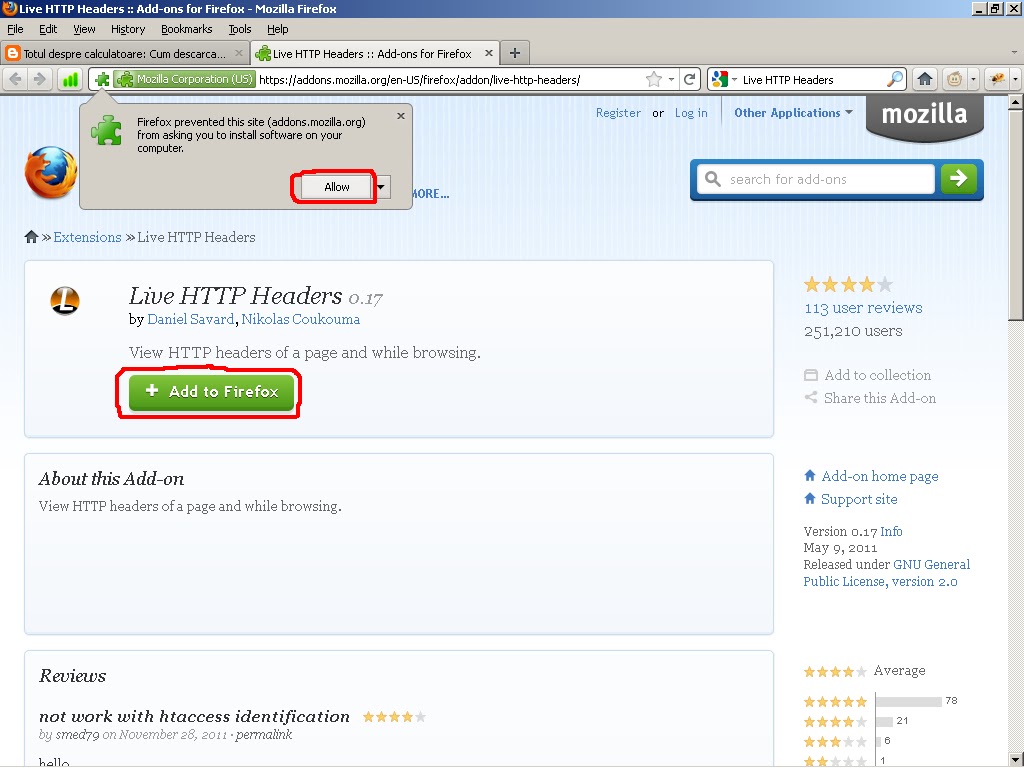The height and width of the screenshot is (768, 1024).
Task: Switch to Totul despre calculatoare tab
Action: click(125, 53)
